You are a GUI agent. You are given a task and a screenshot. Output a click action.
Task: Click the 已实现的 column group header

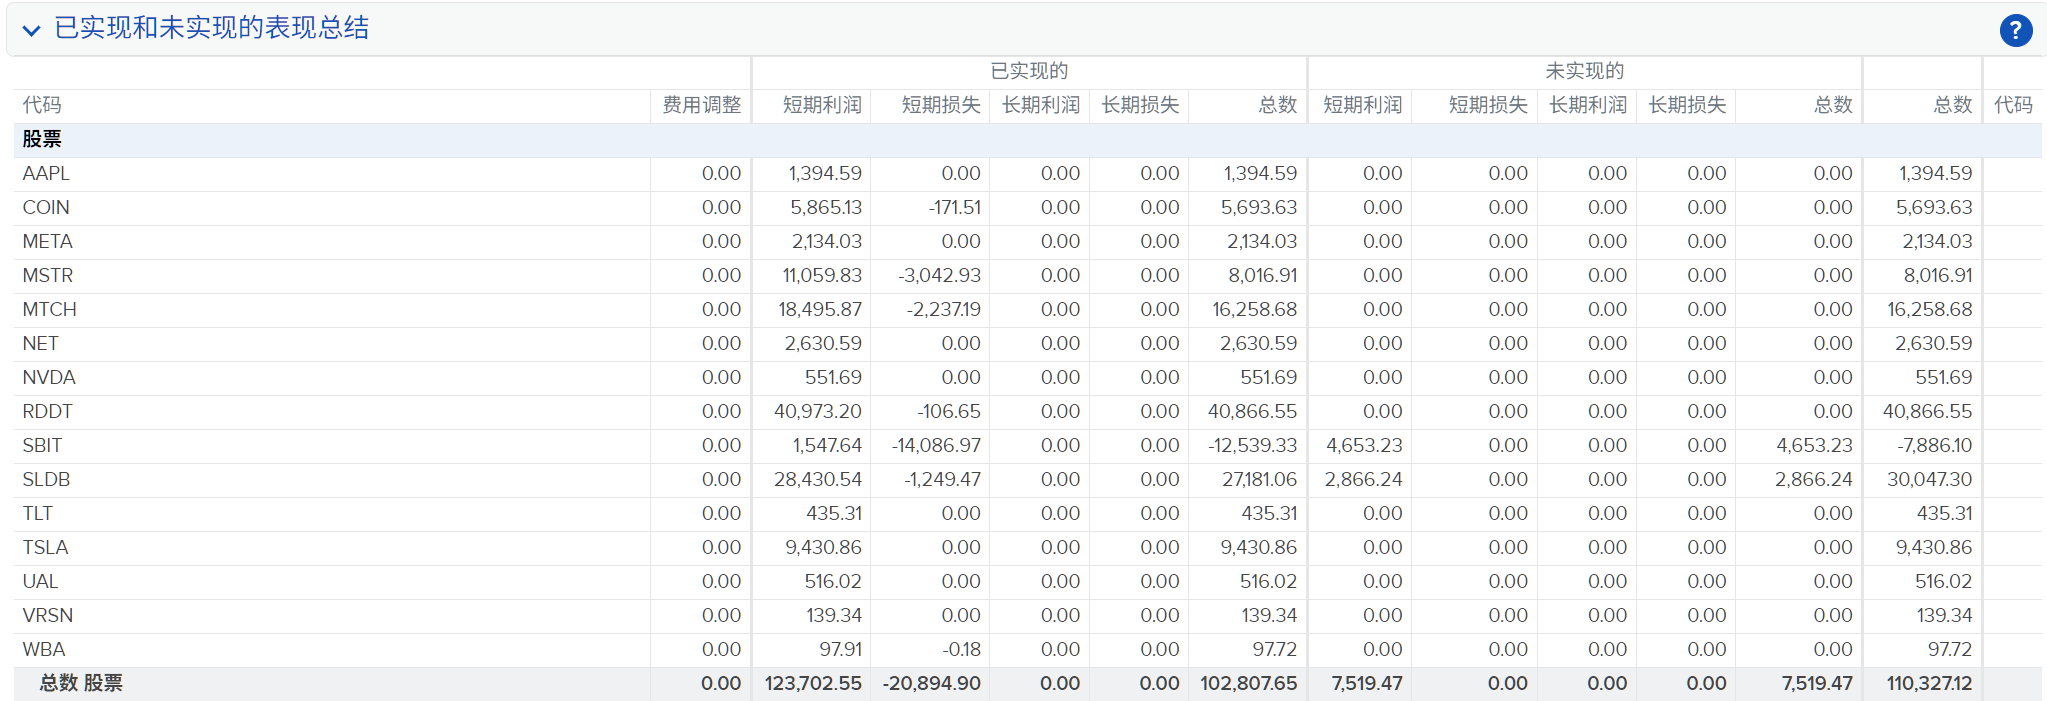tap(1029, 71)
